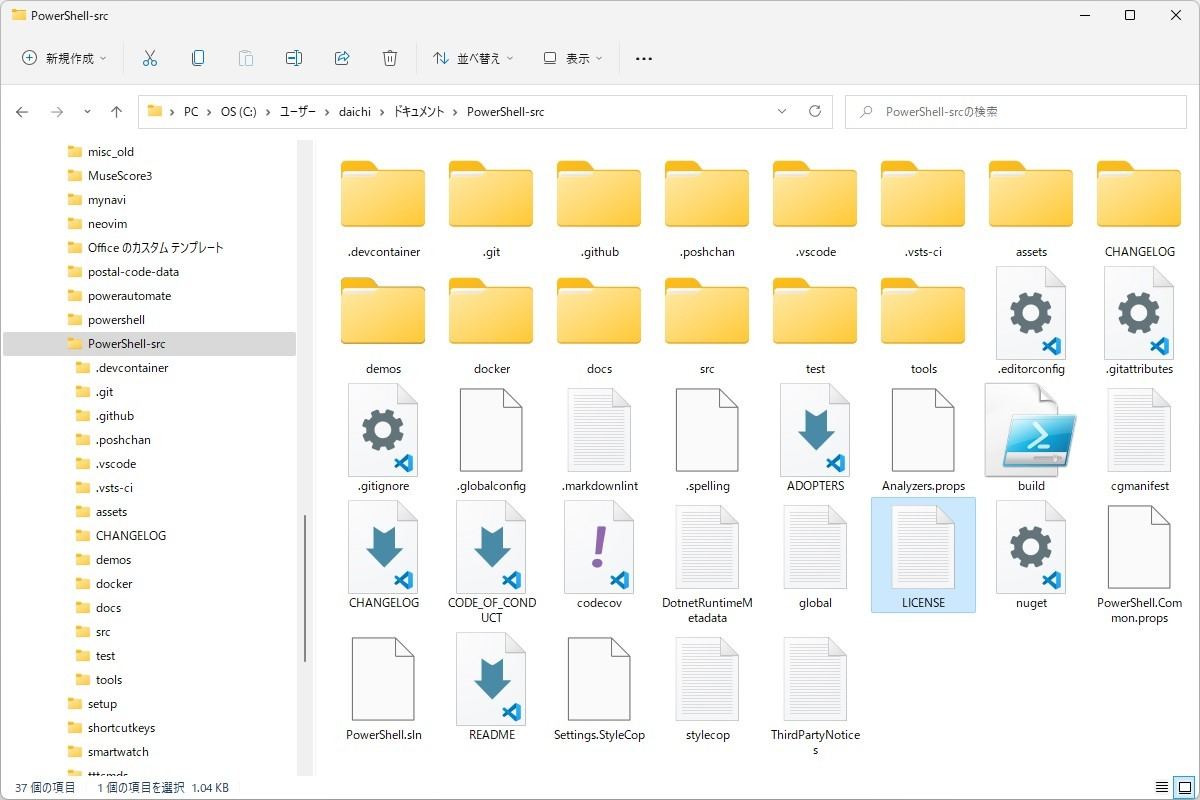Select assets in navigation tree

pos(111,512)
